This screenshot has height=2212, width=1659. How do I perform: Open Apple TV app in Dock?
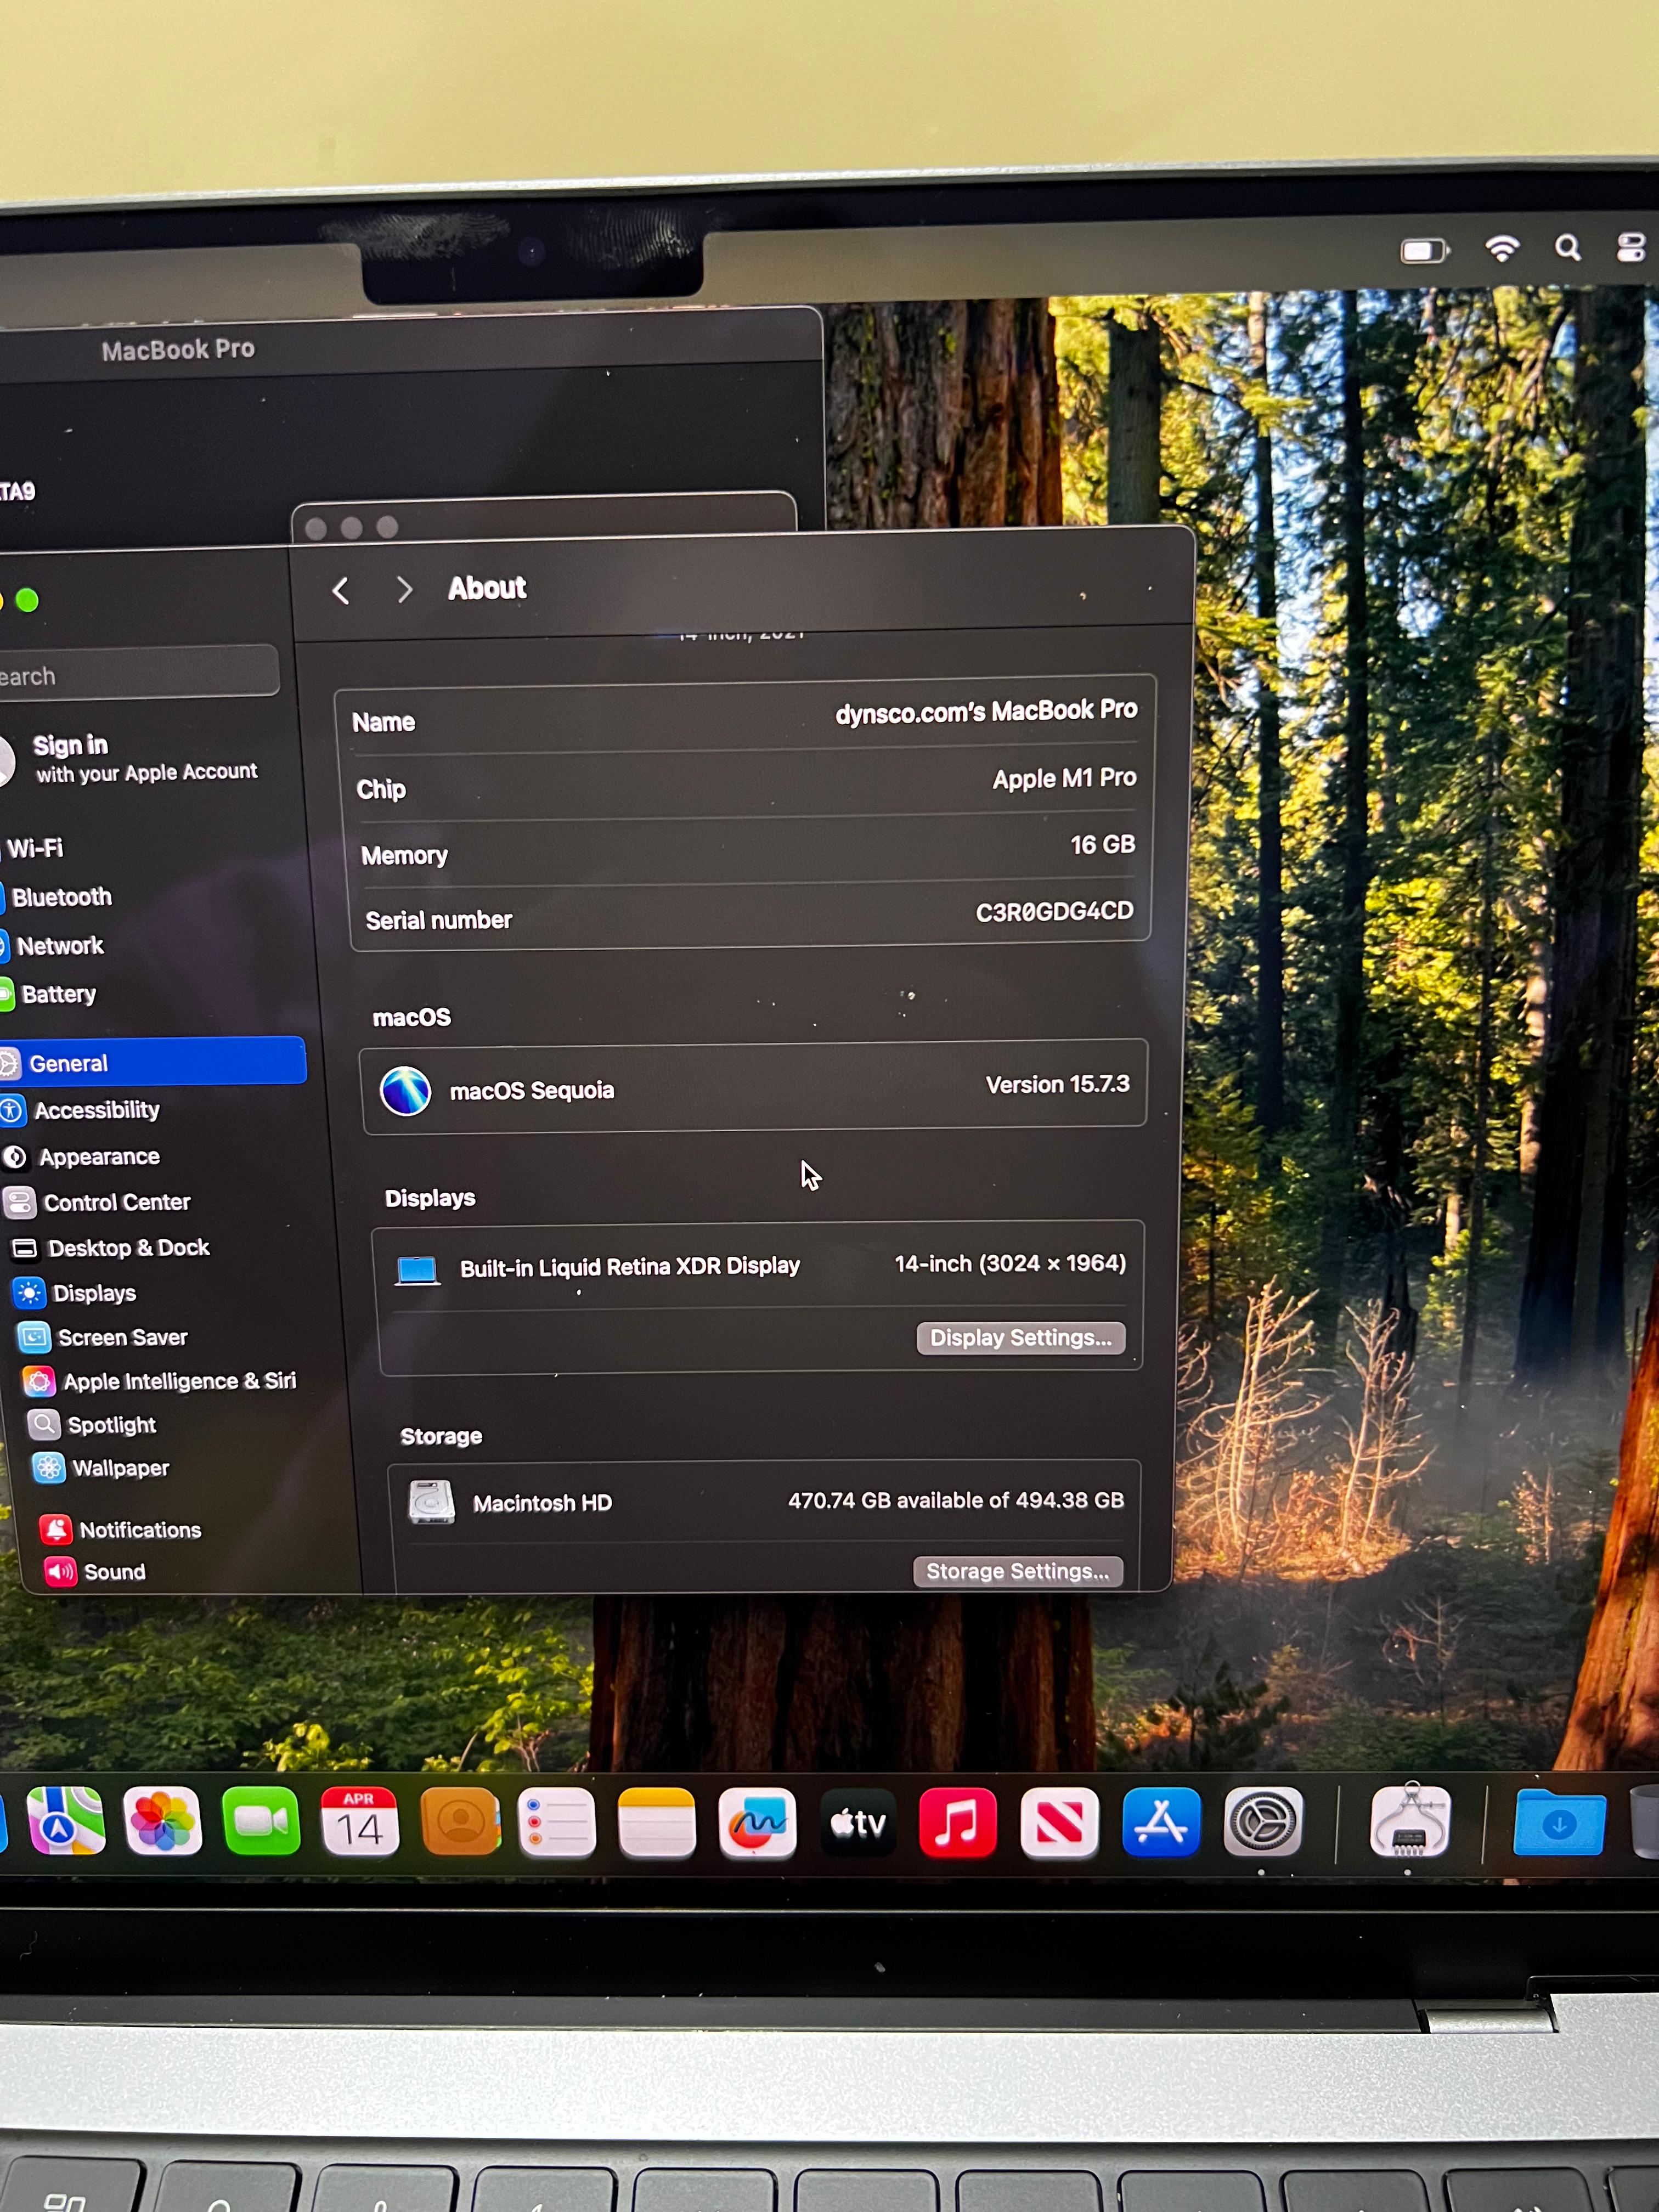[x=858, y=1822]
